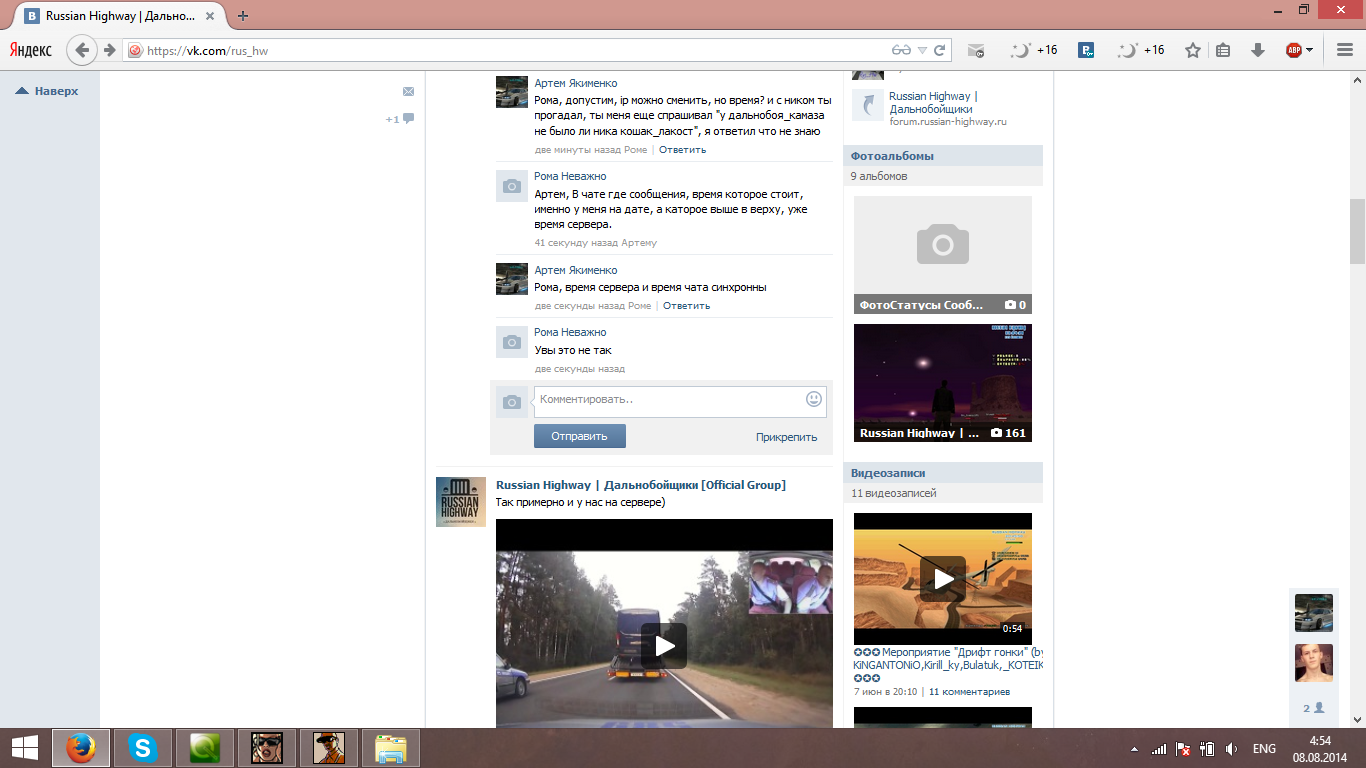Viewport: 1366px width, 768px height.
Task: Open Артем Якименко profile in first comment
Action: (x=575, y=83)
